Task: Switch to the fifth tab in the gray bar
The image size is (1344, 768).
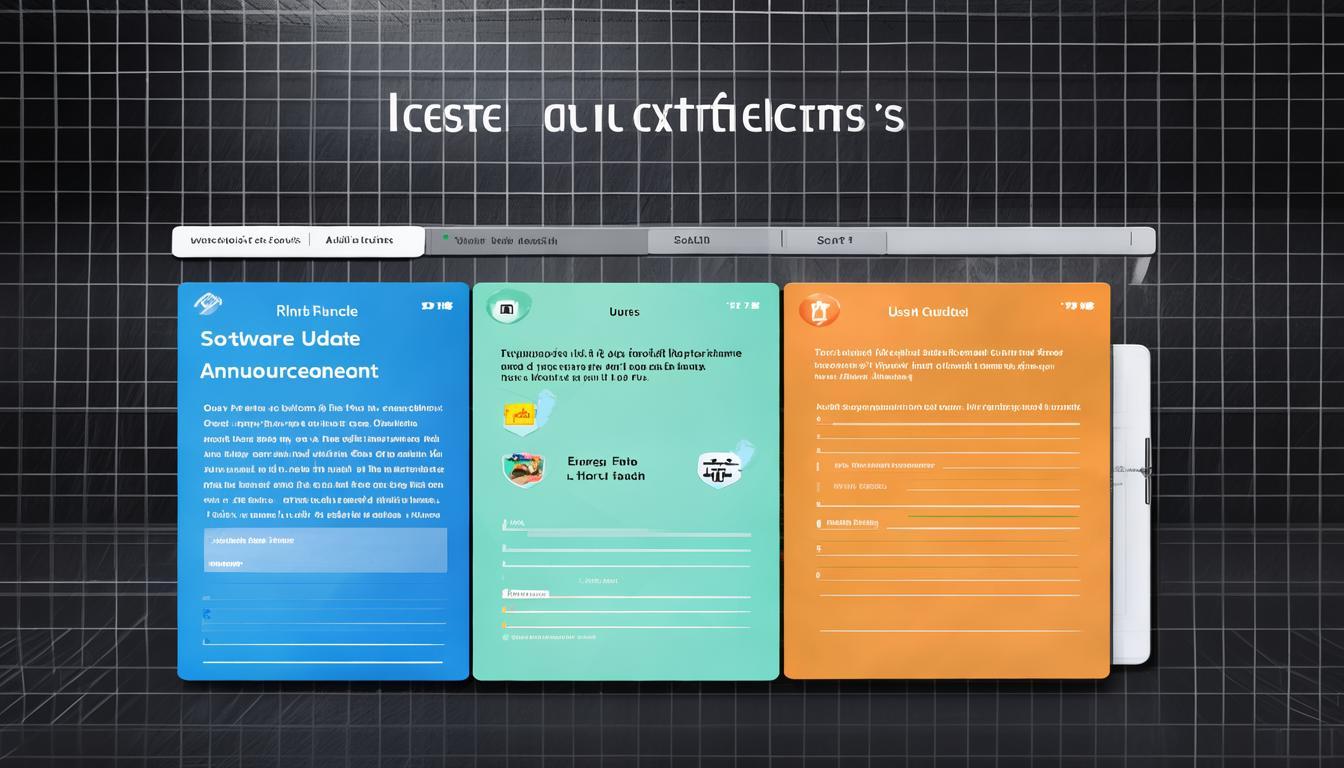Action: 835,241
